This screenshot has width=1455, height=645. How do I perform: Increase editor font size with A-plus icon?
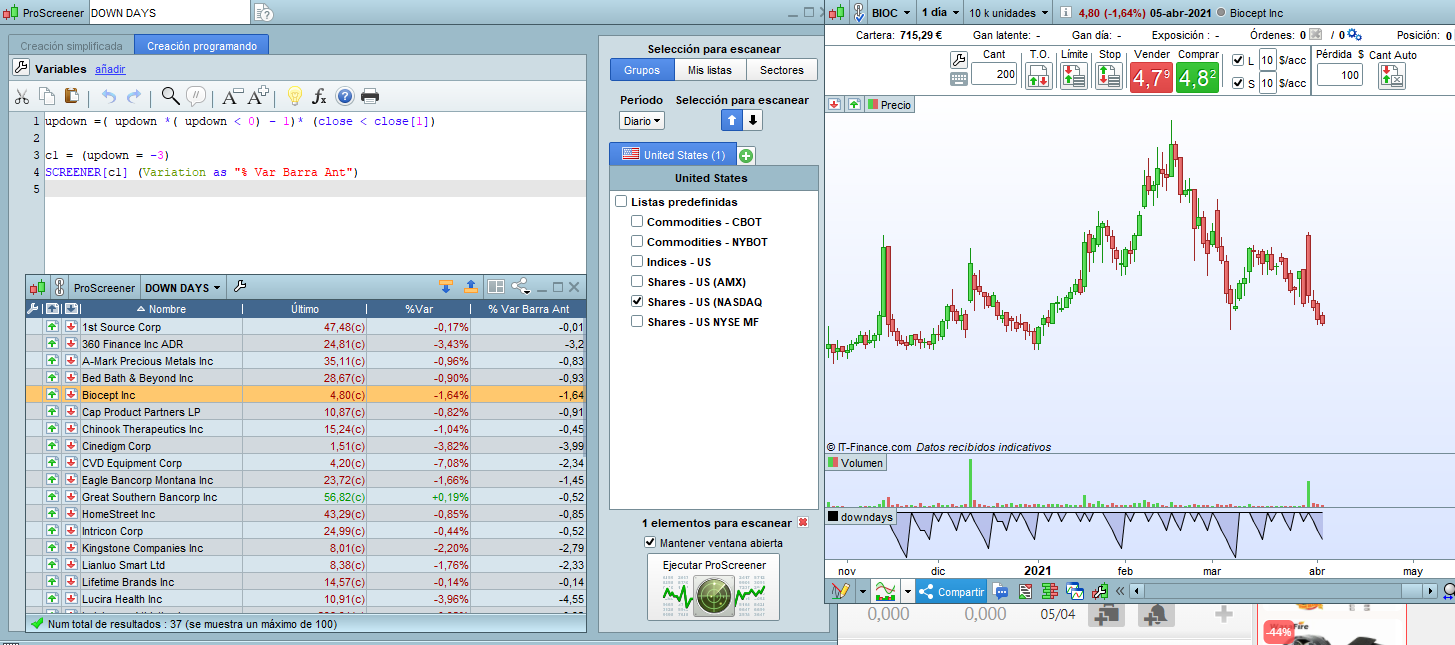point(258,96)
